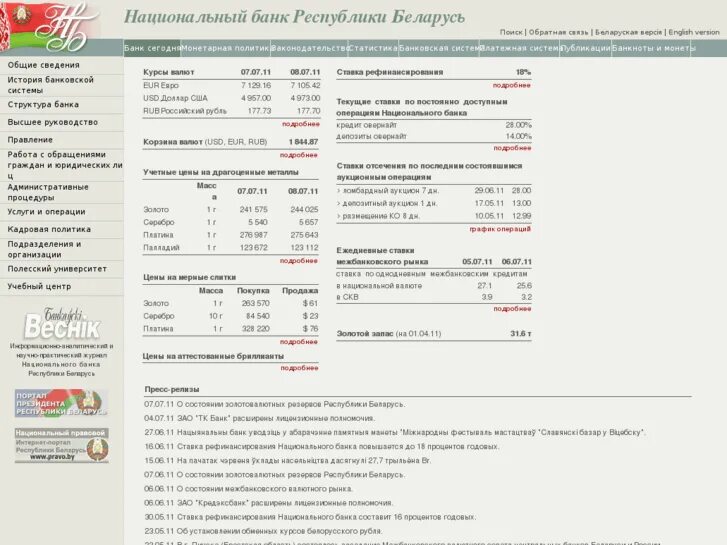This screenshot has height=545, width=727.
Task: Click the кредит овернайт 28.00% row
Action: tap(434, 125)
